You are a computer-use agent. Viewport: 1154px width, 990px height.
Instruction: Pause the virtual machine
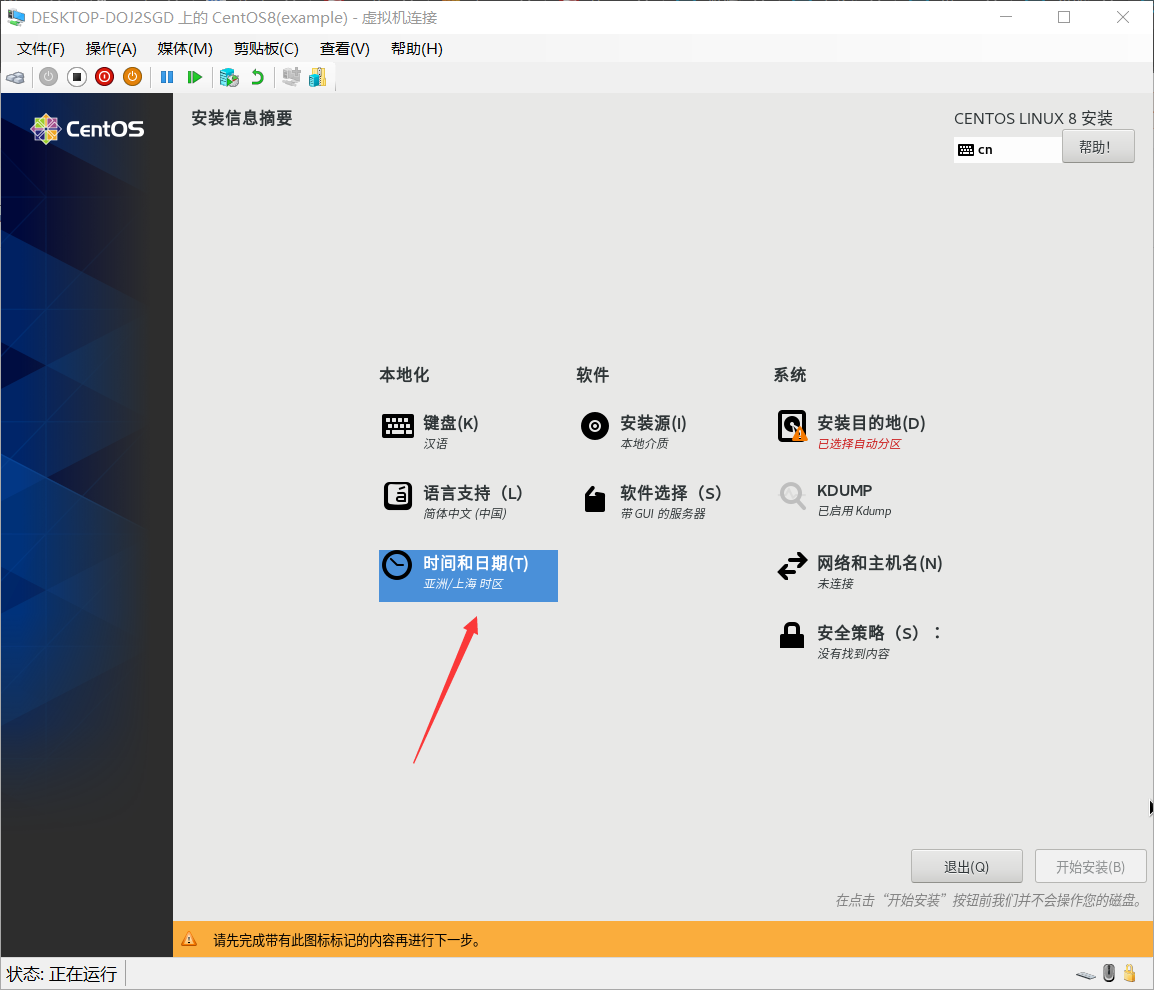(x=167, y=77)
